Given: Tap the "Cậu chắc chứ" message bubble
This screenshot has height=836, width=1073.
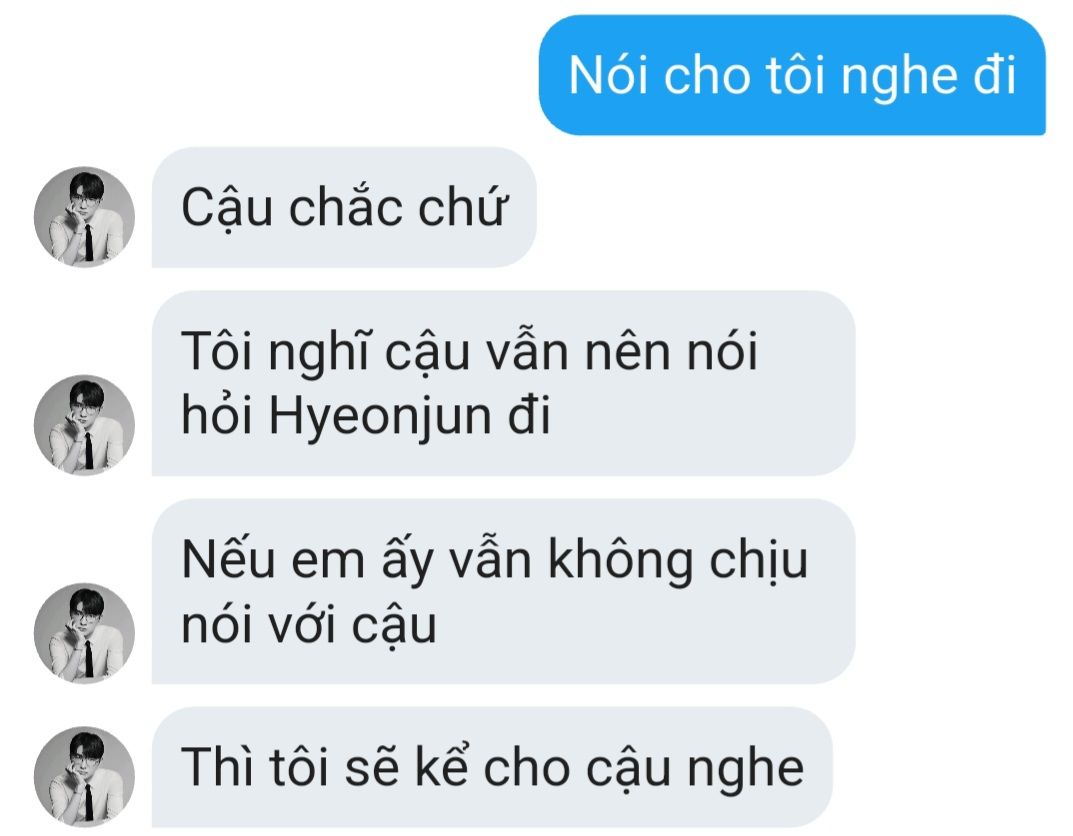Looking at the screenshot, I should [x=344, y=207].
